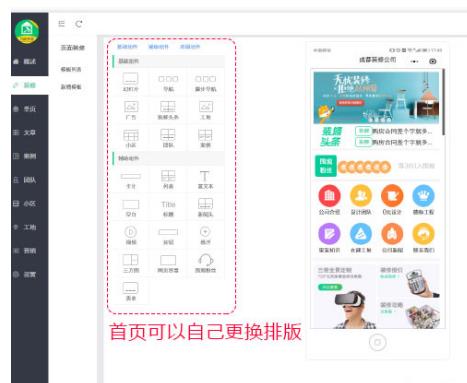Insert the 广告 ad component
Screen dimensions: 467x383
[131, 110]
